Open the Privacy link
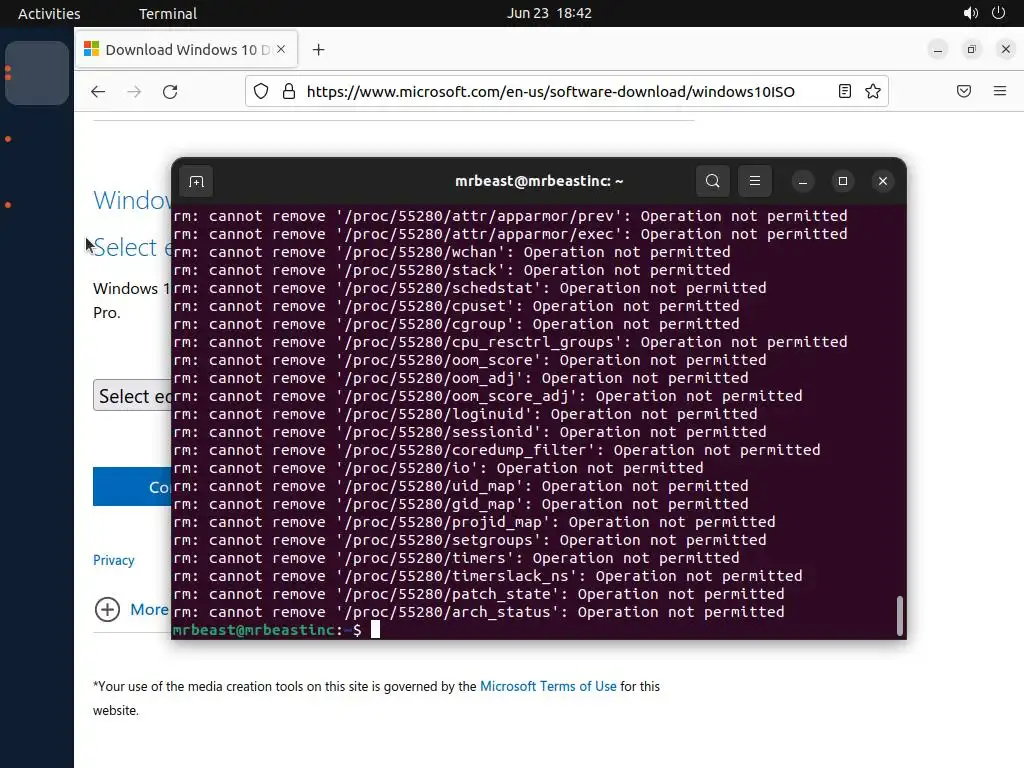The width and height of the screenshot is (1024, 768). [x=114, y=560]
